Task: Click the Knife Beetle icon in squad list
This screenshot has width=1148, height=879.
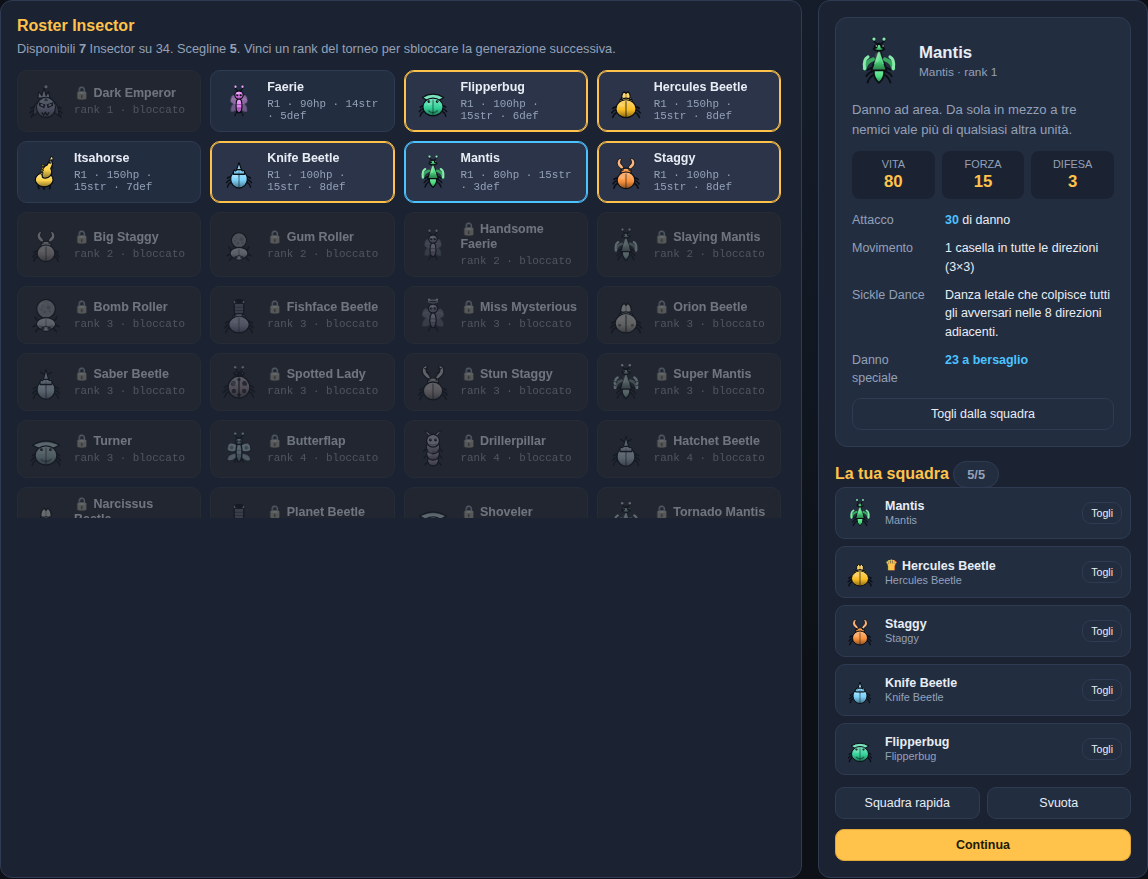Action: [x=860, y=692]
